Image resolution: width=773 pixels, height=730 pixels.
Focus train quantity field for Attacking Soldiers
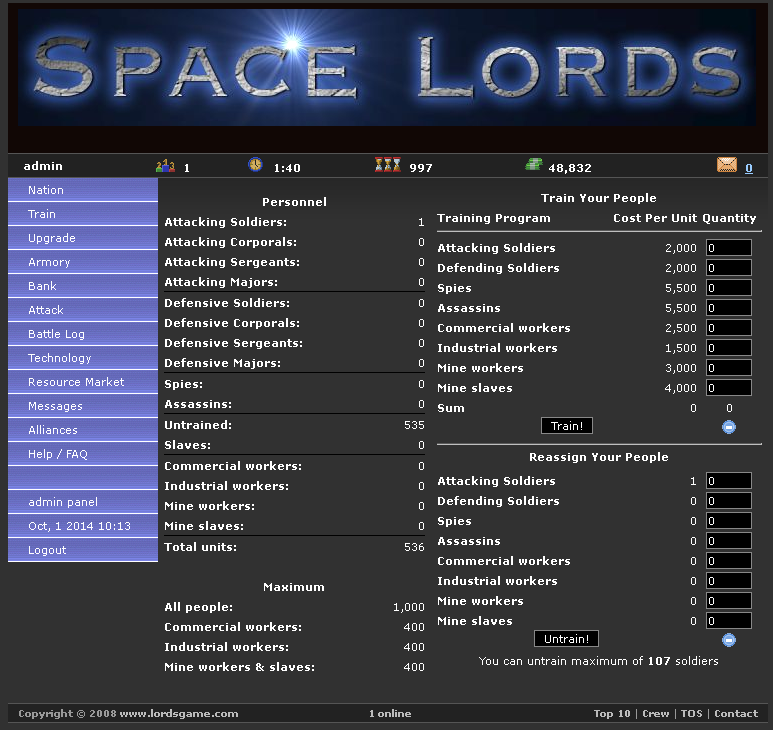(x=729, y=247)
